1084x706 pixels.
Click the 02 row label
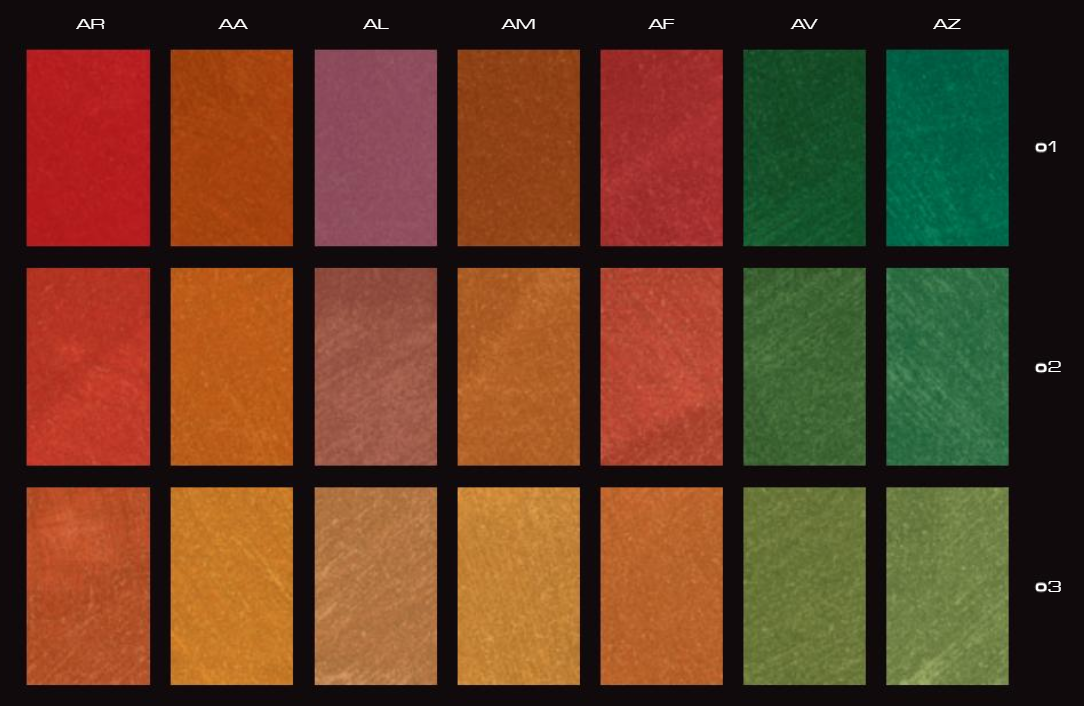pyautogui.click(x=1047, y=367)
